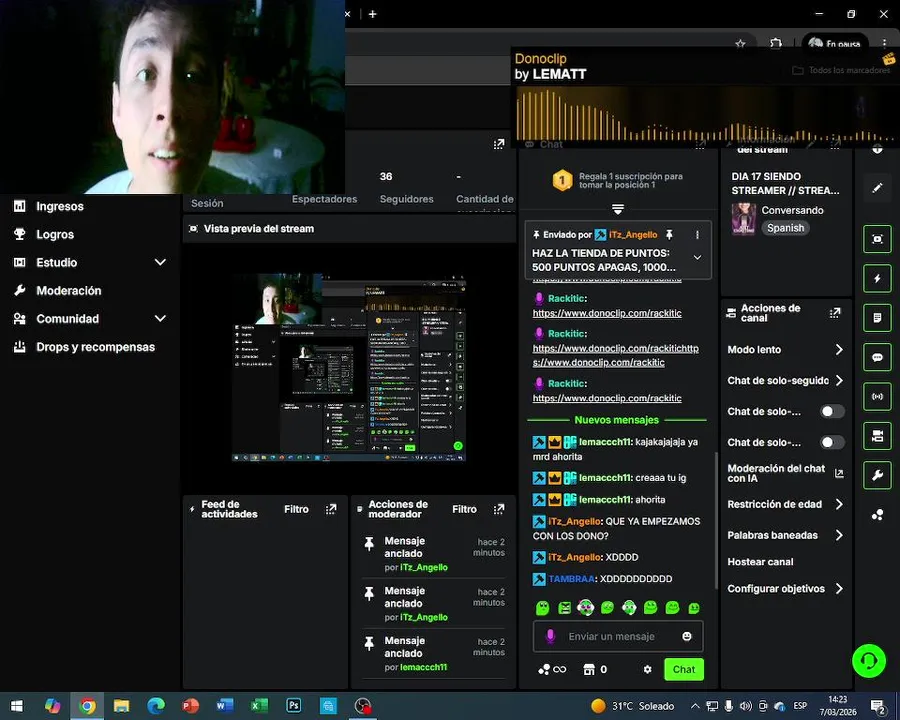Open the emoji picker in the message box
The height and width of the screenshot is (720, 900).
tap(686, 636)
